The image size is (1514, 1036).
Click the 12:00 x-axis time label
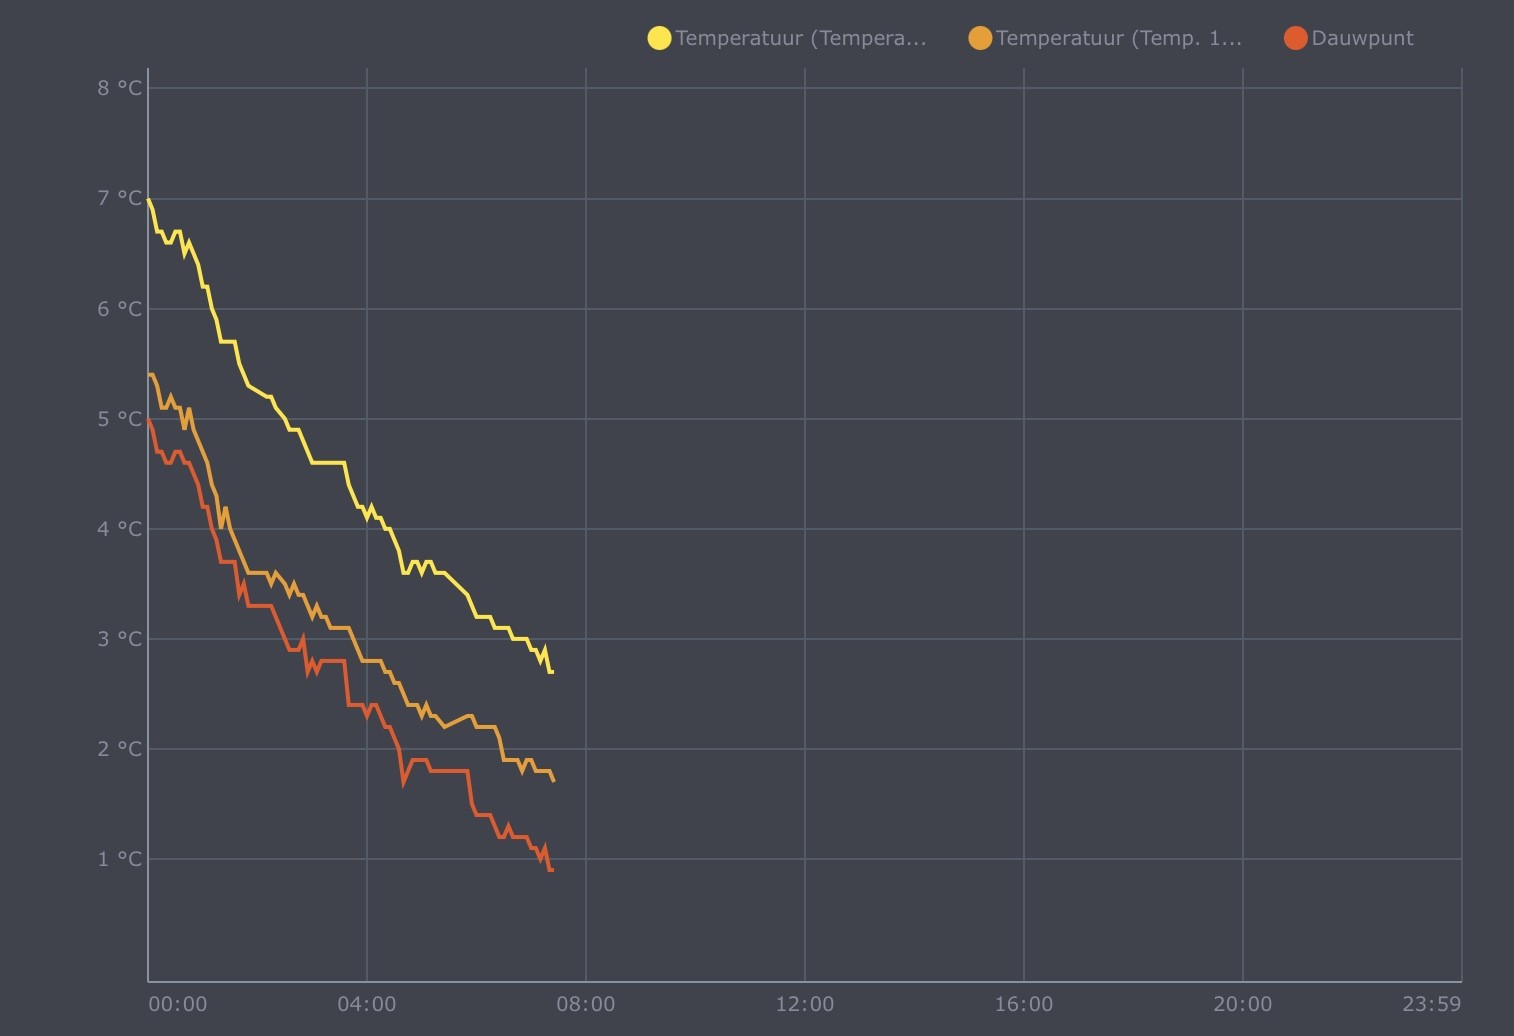pos(805,1004)
